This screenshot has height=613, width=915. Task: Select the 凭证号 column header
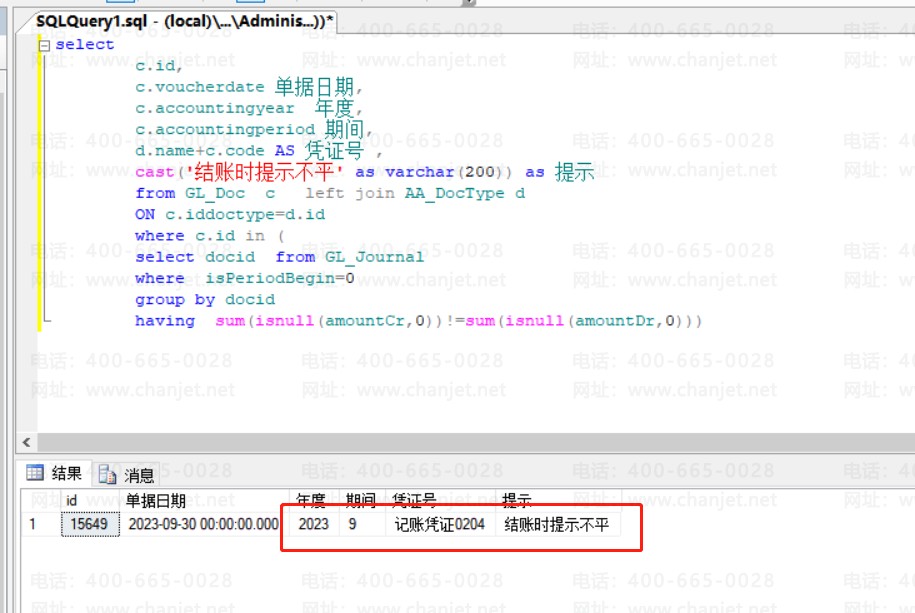pyautogui.click(x=440, y=500)
